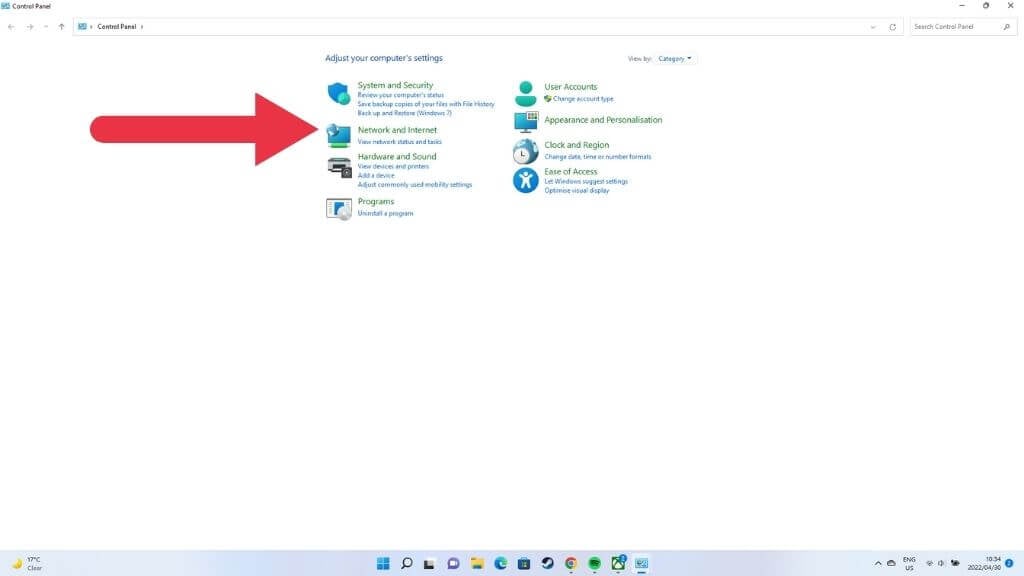Screen dimensions: 1024x576
Task: Open the Windows Start menu
Action: tap(383, 563)
